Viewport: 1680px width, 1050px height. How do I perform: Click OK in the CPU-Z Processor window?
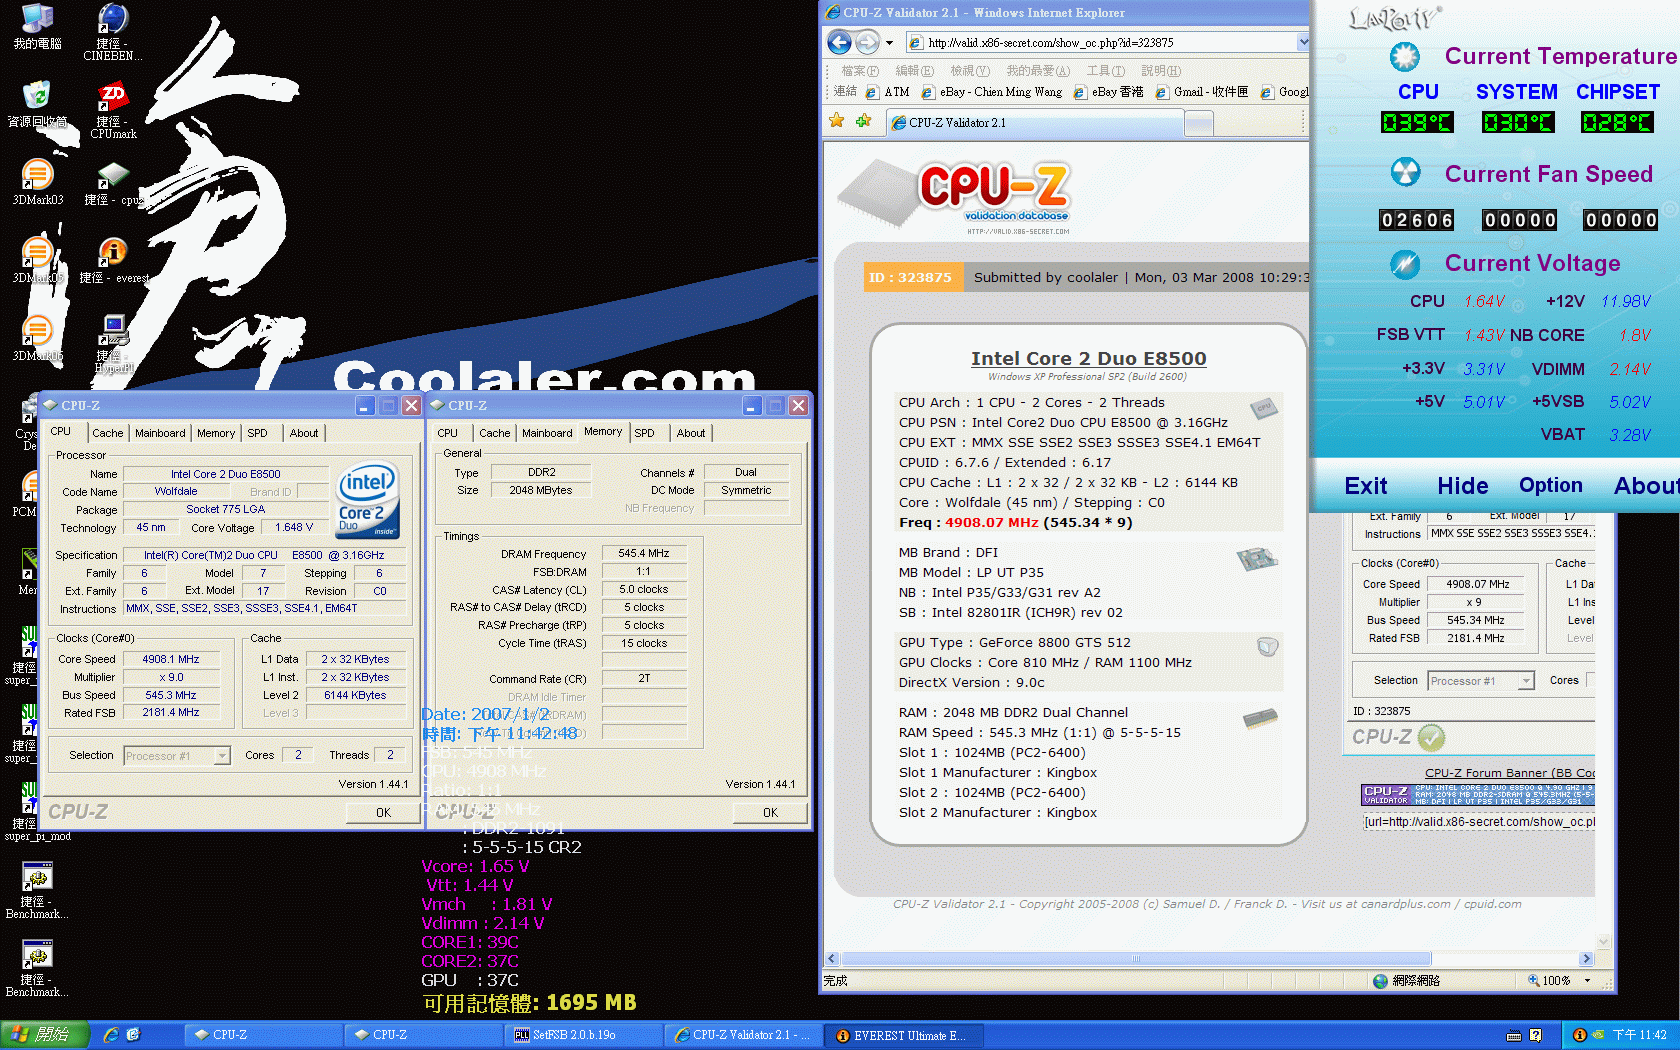[383, 813]
